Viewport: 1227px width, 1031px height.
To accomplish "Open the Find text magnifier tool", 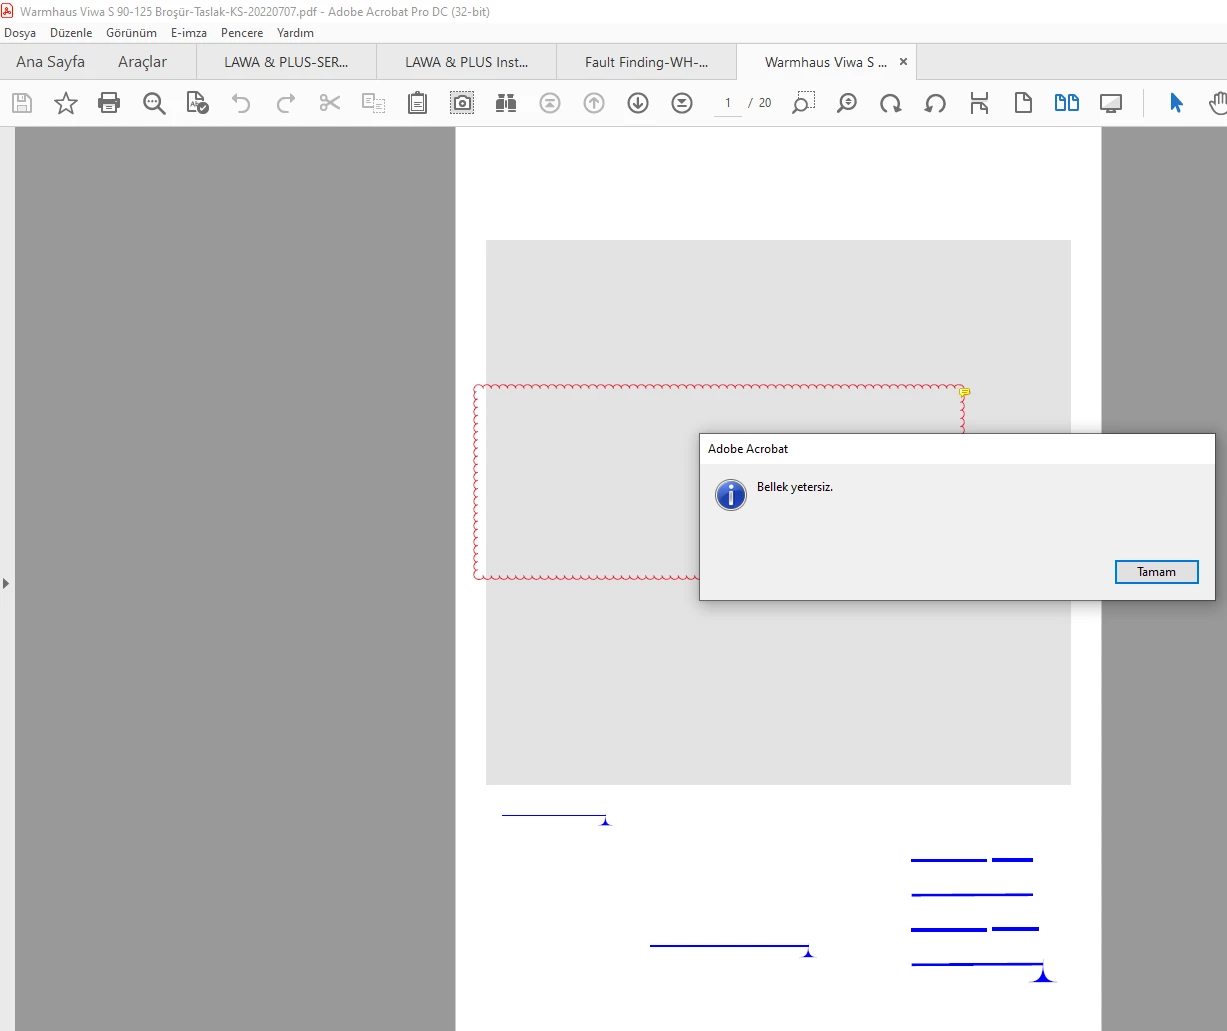I will click(154, 103).
